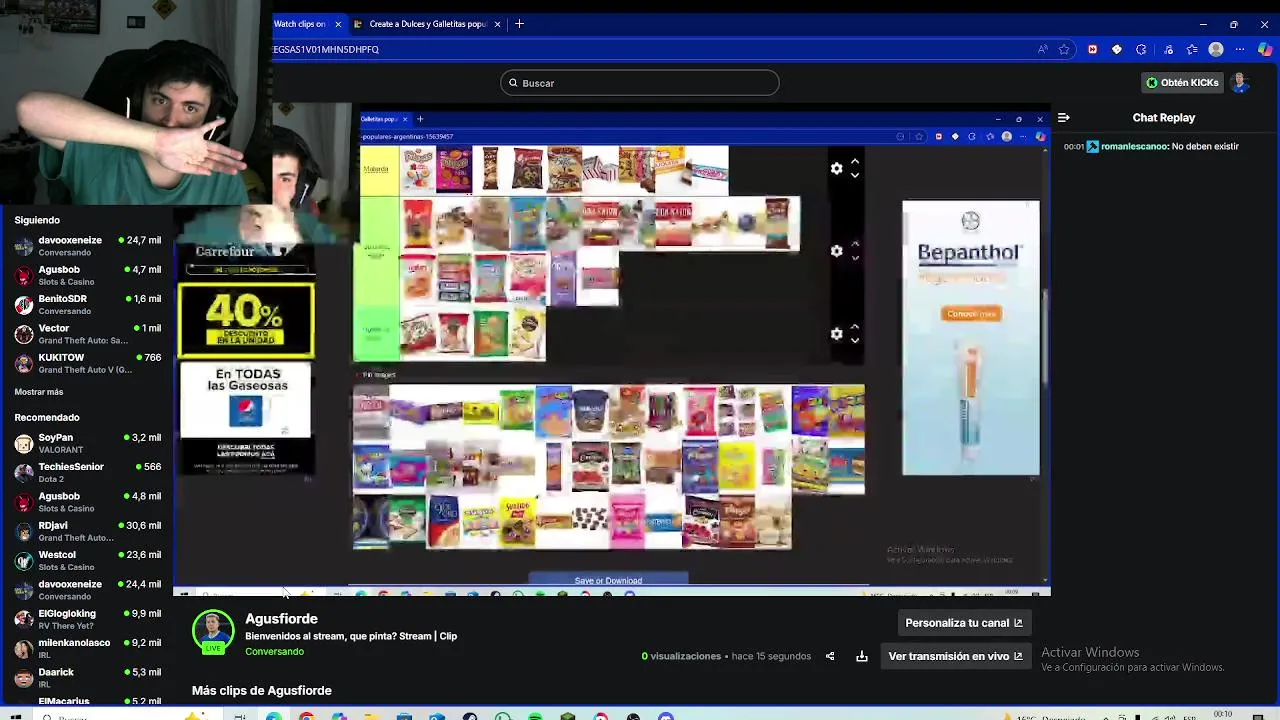Open the Conversando category link under Agusfiorde
1280x720 pixels.
[x=274, y=652]
